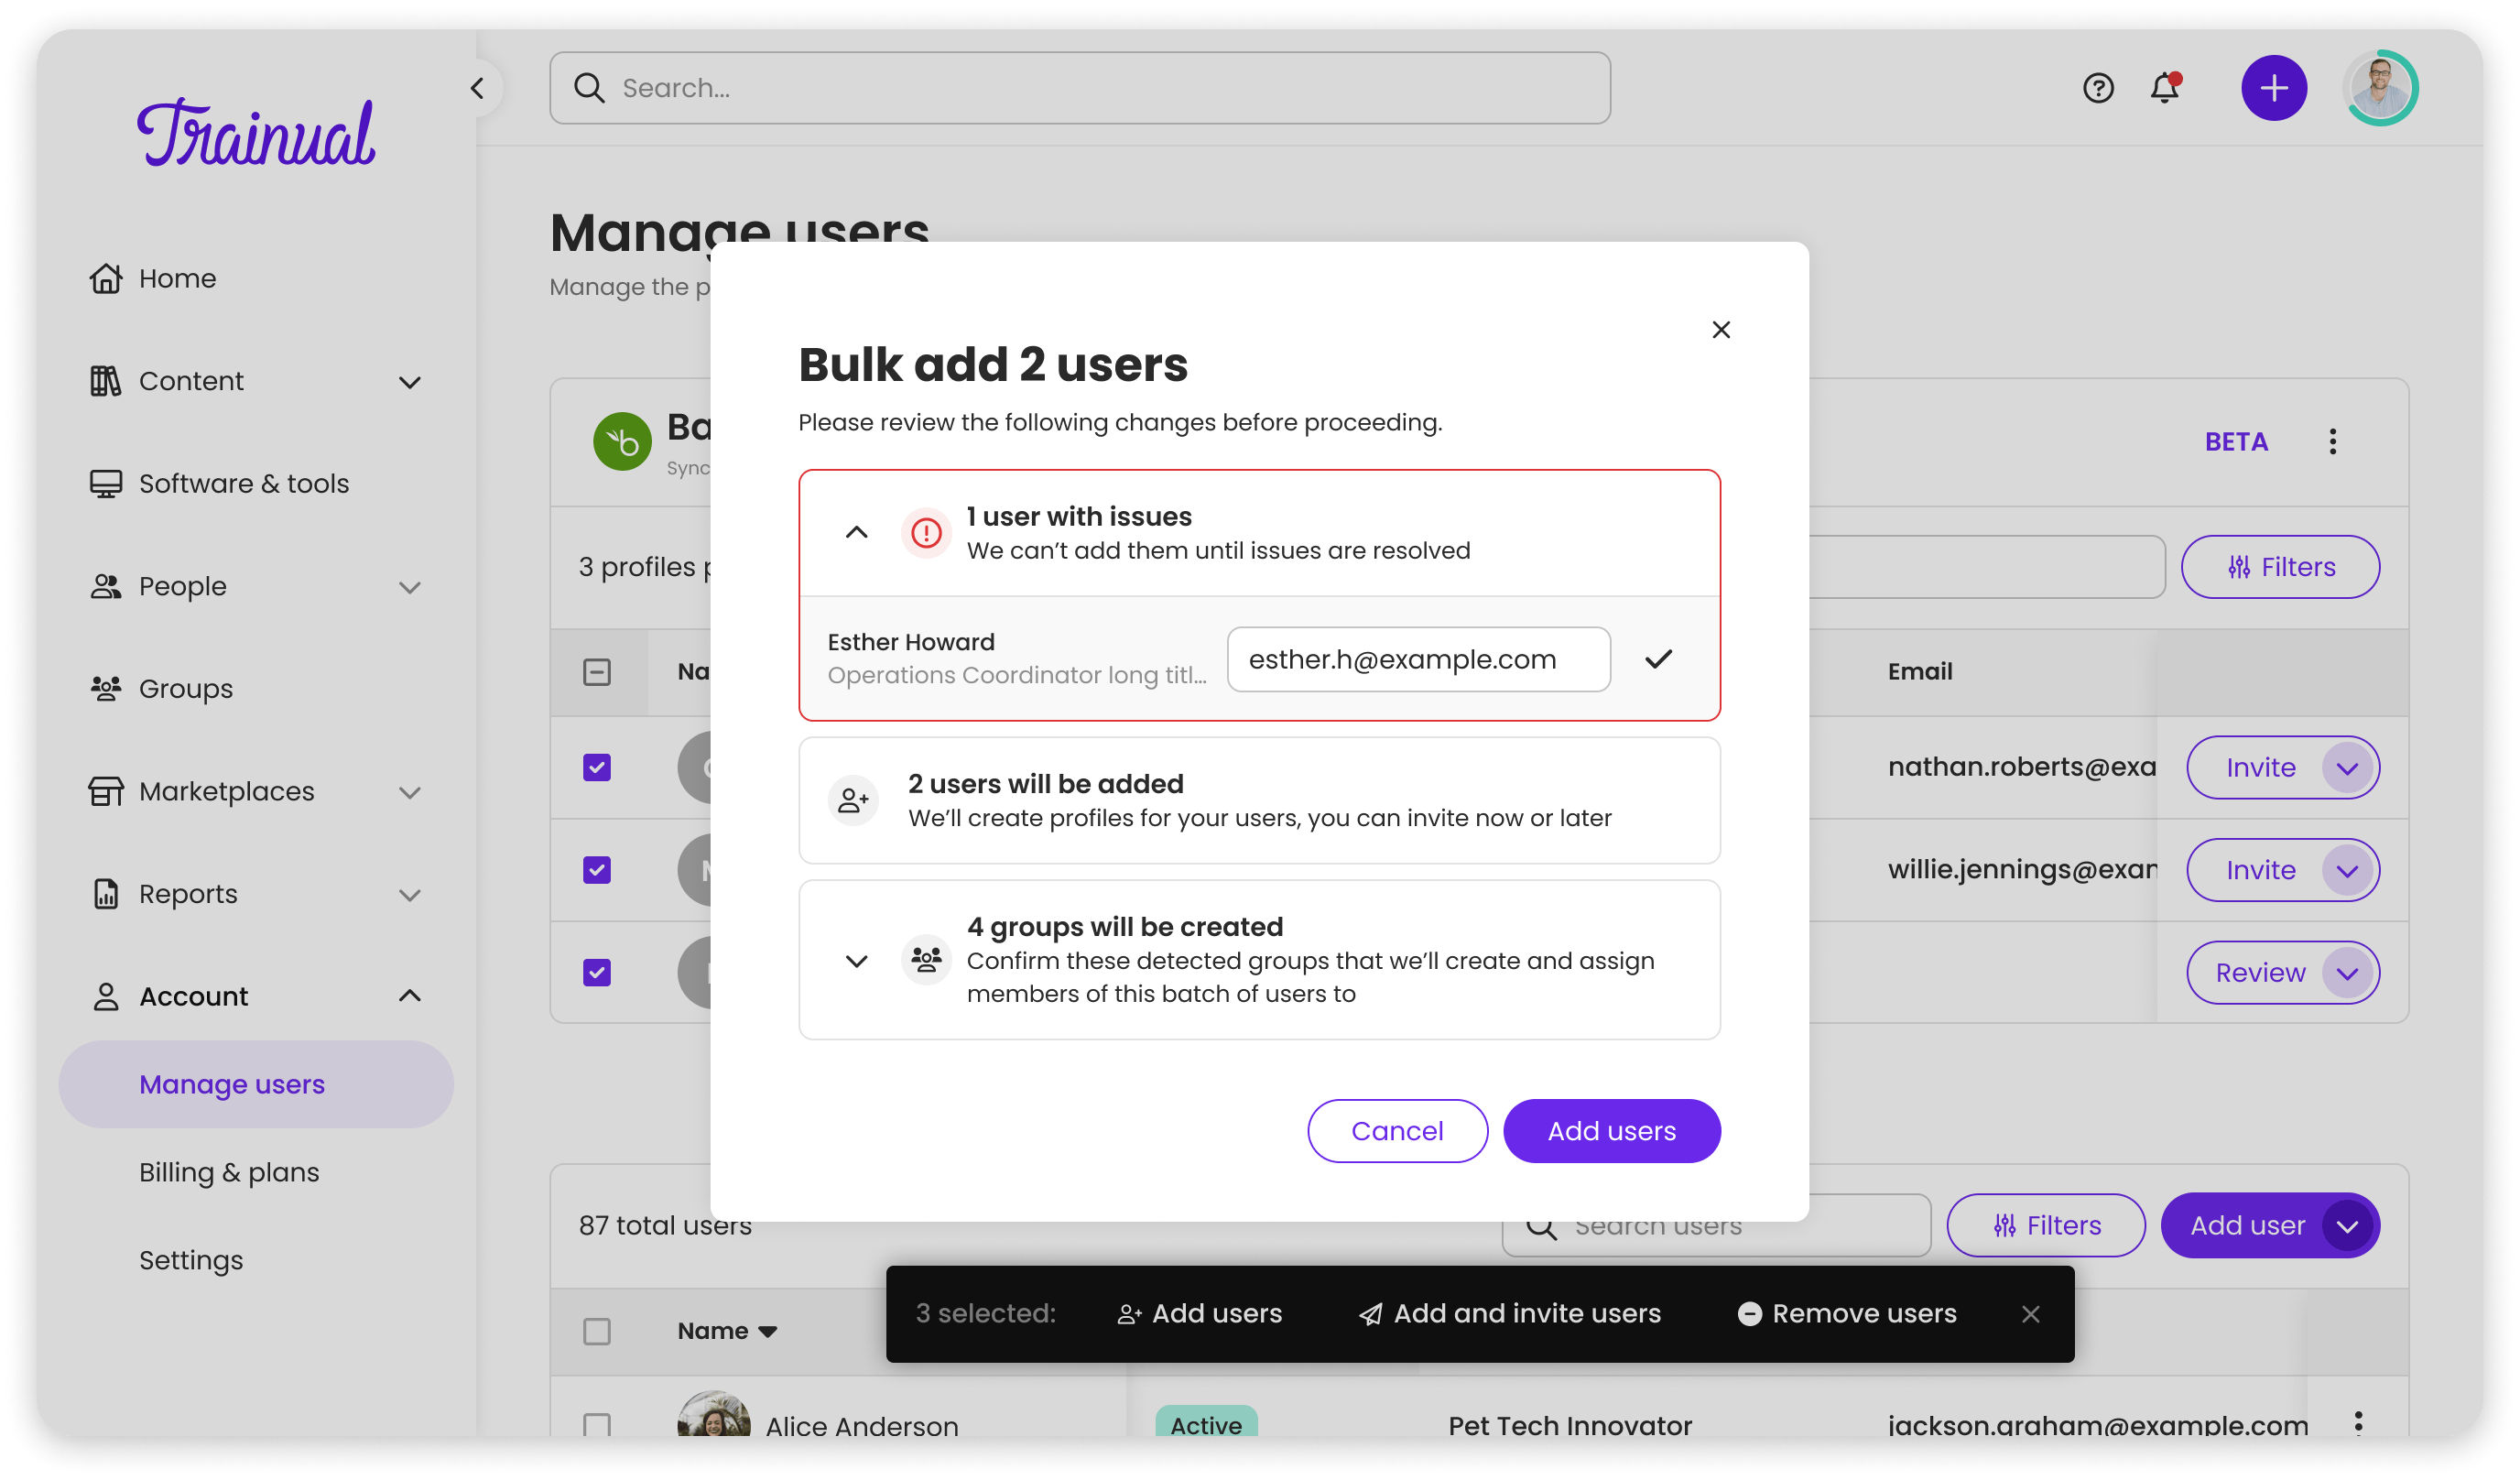Collapse the sidebar with the arrow
Image resolution: width=2520 pixels, height=1480 pixels.
pyautogui.click(x=478, y=88)
